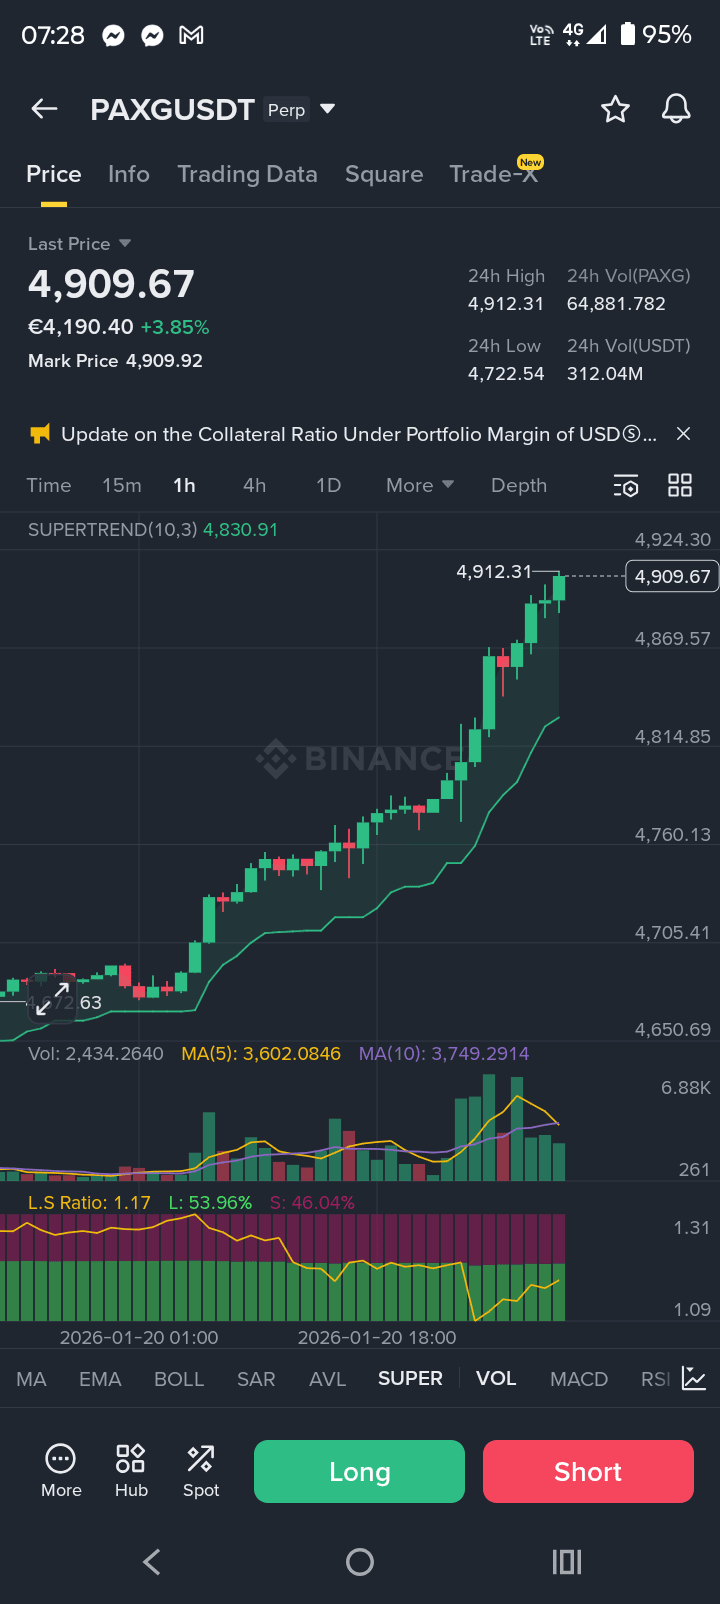Toggle the AVL indicator
This screenshot has width=720, height=1604.
pyautogui.click(x=327, y=1379)
